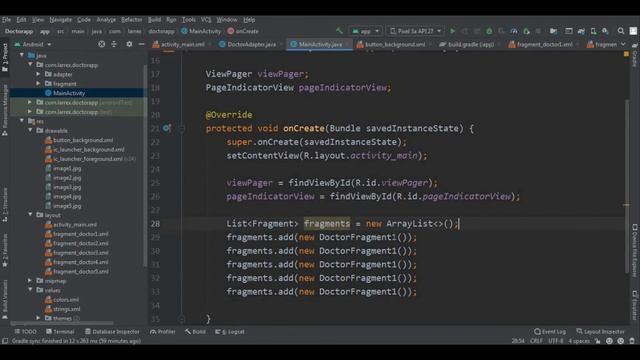
Task: Click the UTF-8 encoding in status bar
Action: point(556,341)
